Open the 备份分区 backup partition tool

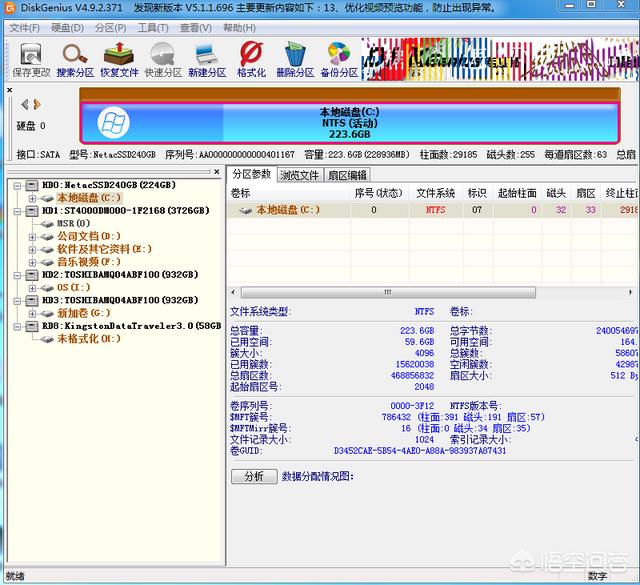(339, 60)
